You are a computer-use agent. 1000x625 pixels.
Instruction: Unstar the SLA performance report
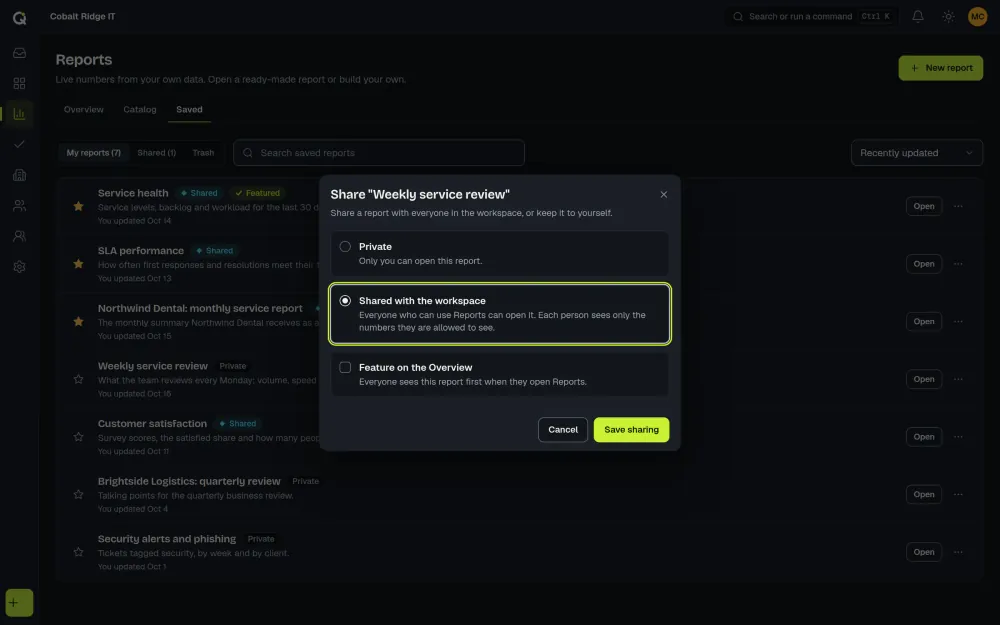pyautogui.click(x=78, y=264)
